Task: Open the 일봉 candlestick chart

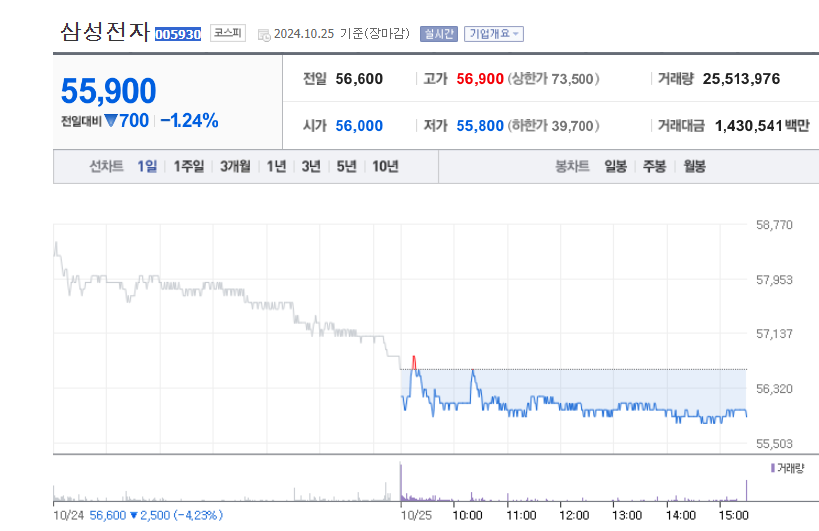Action: point(615,167)
